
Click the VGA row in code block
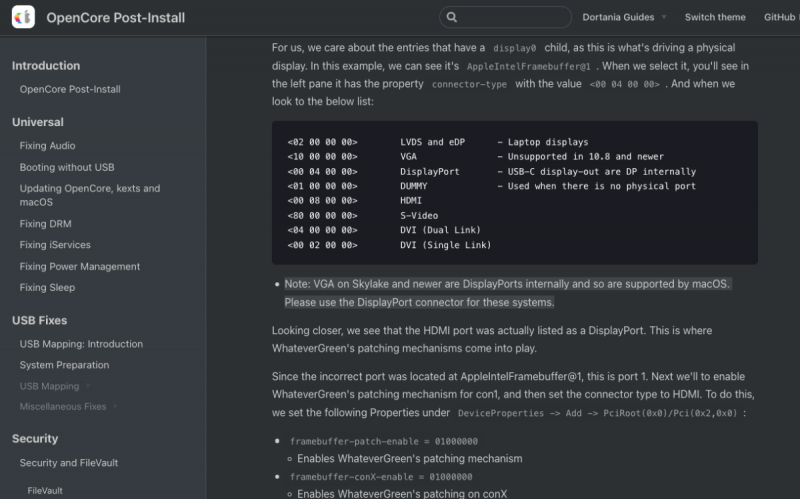click(x=475, y=156)
